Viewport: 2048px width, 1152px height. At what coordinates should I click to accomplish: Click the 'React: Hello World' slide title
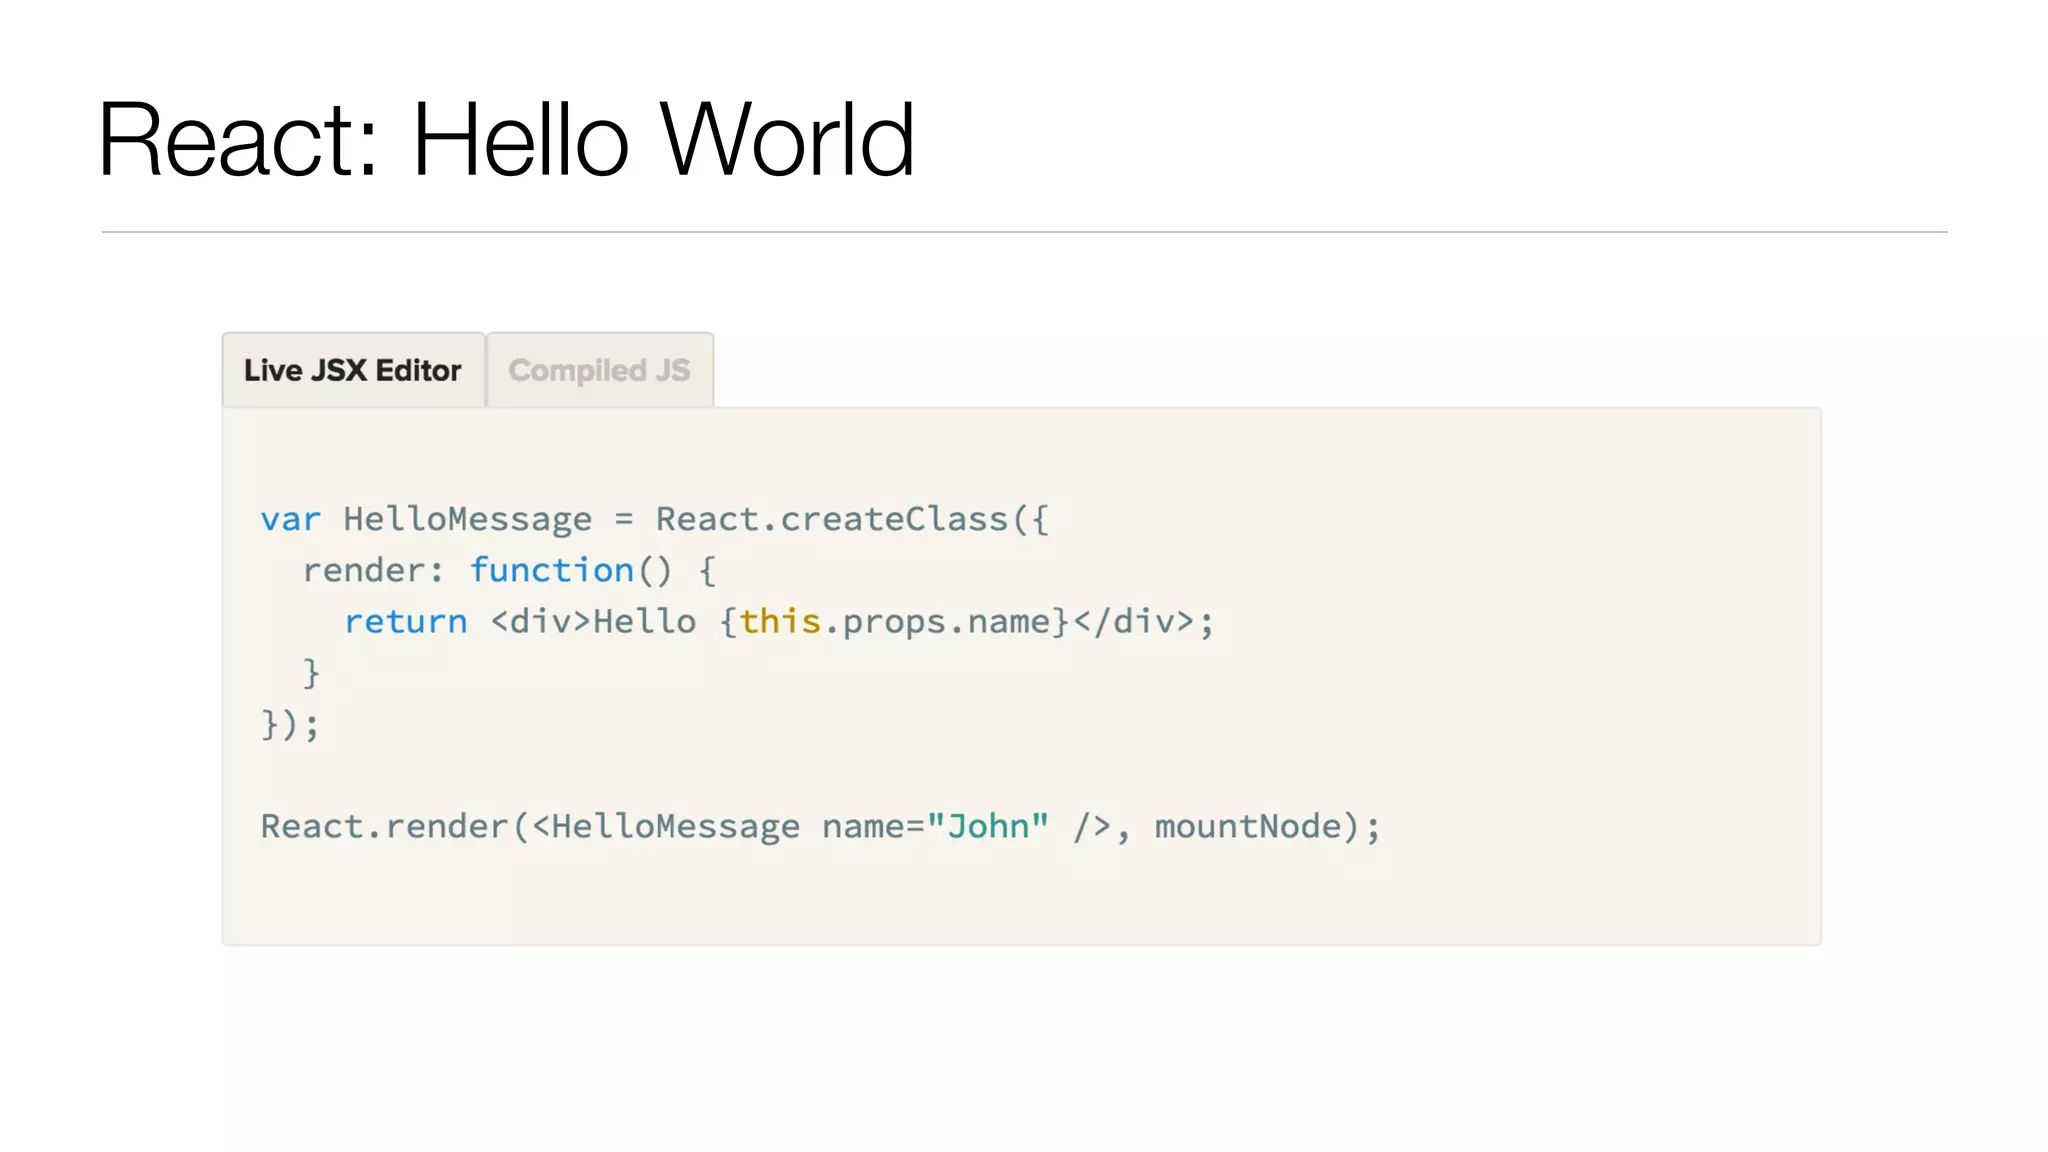[507, 139]
